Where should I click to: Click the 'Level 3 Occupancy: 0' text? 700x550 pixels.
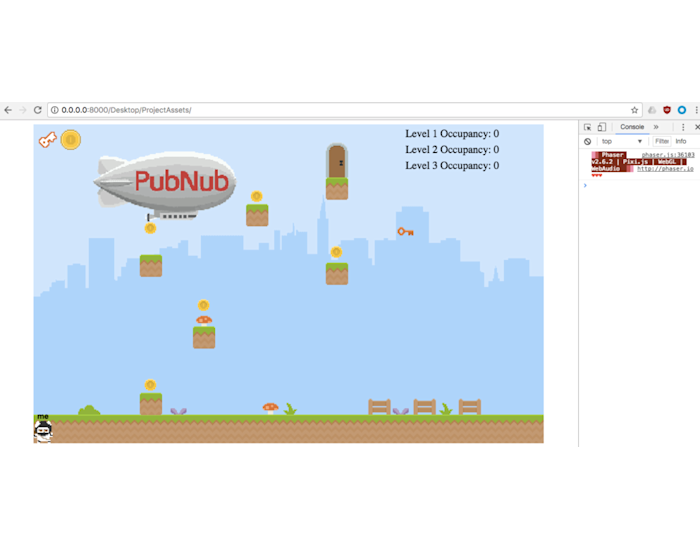coord(452,166)
